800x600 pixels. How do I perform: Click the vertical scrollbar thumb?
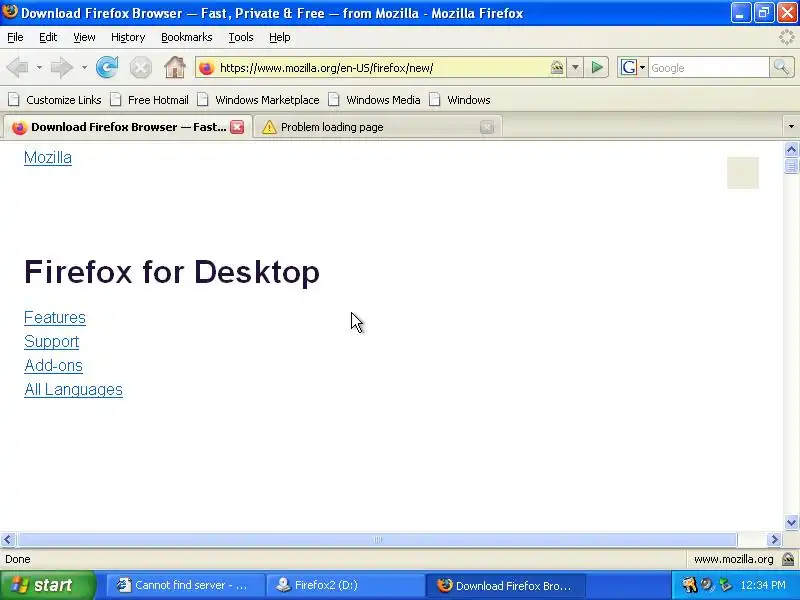tap(791, 166)
